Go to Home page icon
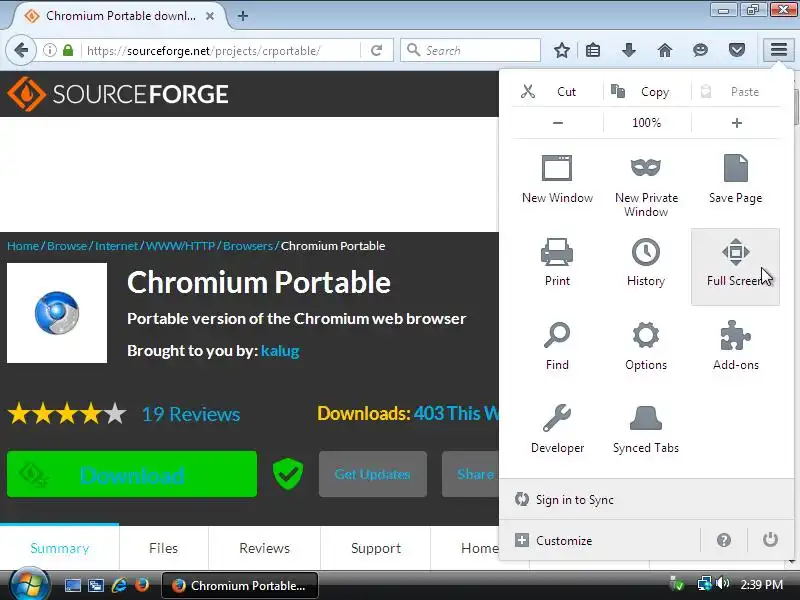 [x=664, y=50]
